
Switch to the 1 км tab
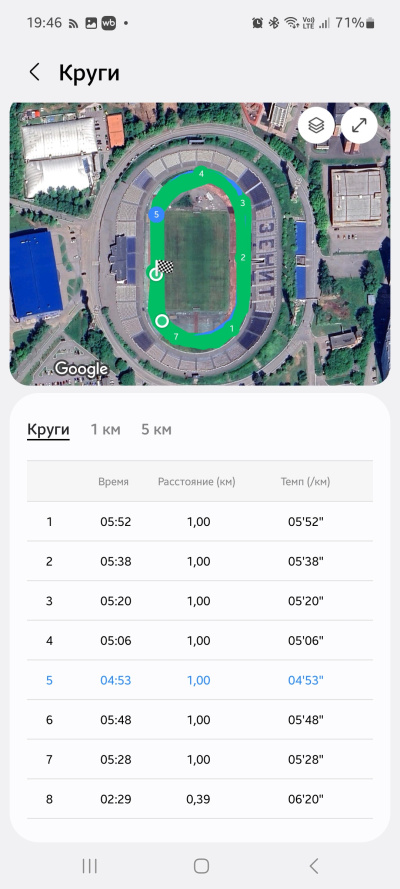click(105, 430)
